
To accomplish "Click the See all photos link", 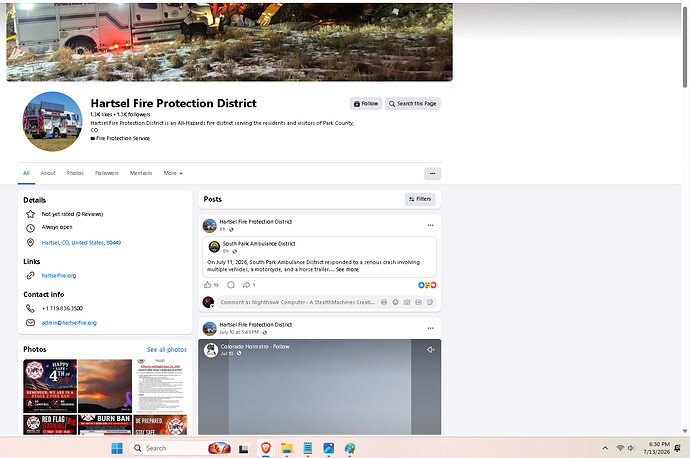I will click(x=167, y=350).
